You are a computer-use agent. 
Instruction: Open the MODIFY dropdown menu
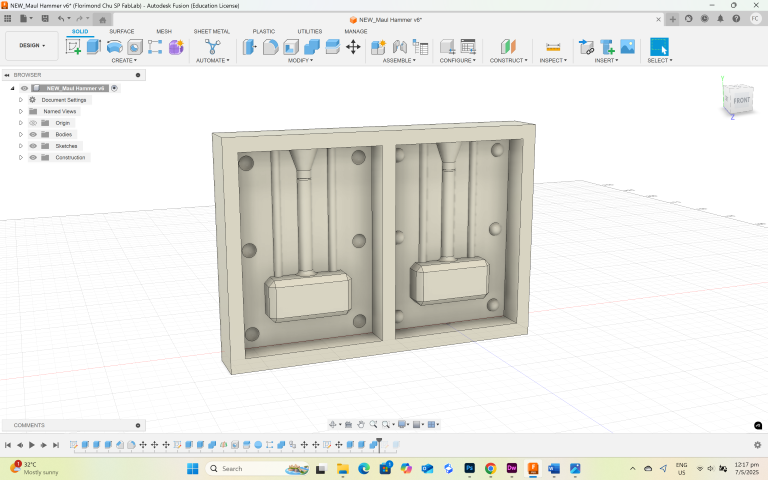(x=300, y=61)
